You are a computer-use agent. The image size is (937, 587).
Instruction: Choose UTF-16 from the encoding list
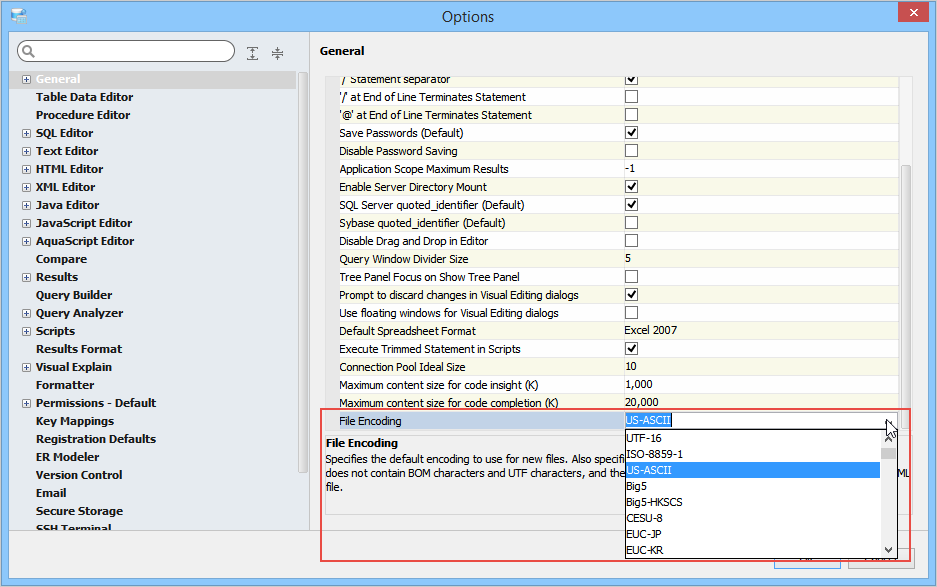click(644, 438)
